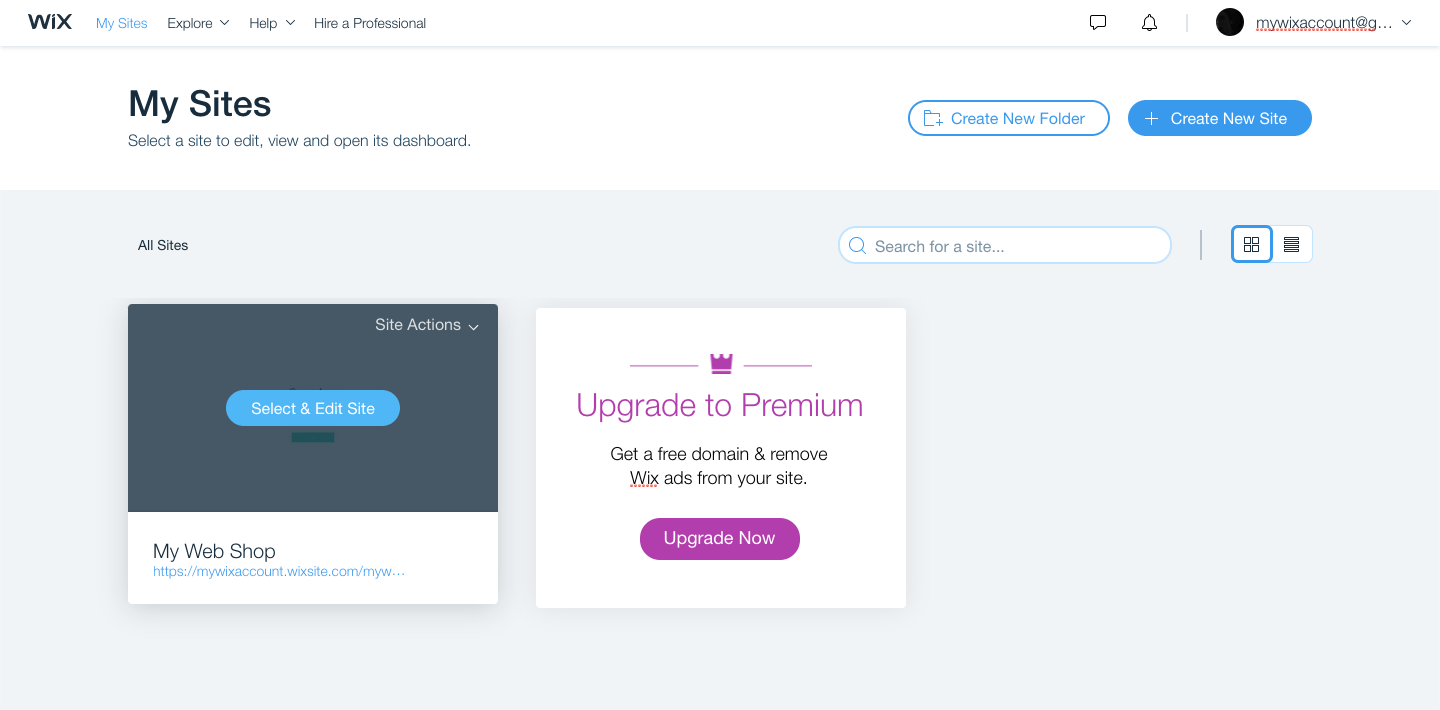Screen dimensions: 1440x710
Task: Expand the Help dropdown menu
Action: [x=272, y=23]
